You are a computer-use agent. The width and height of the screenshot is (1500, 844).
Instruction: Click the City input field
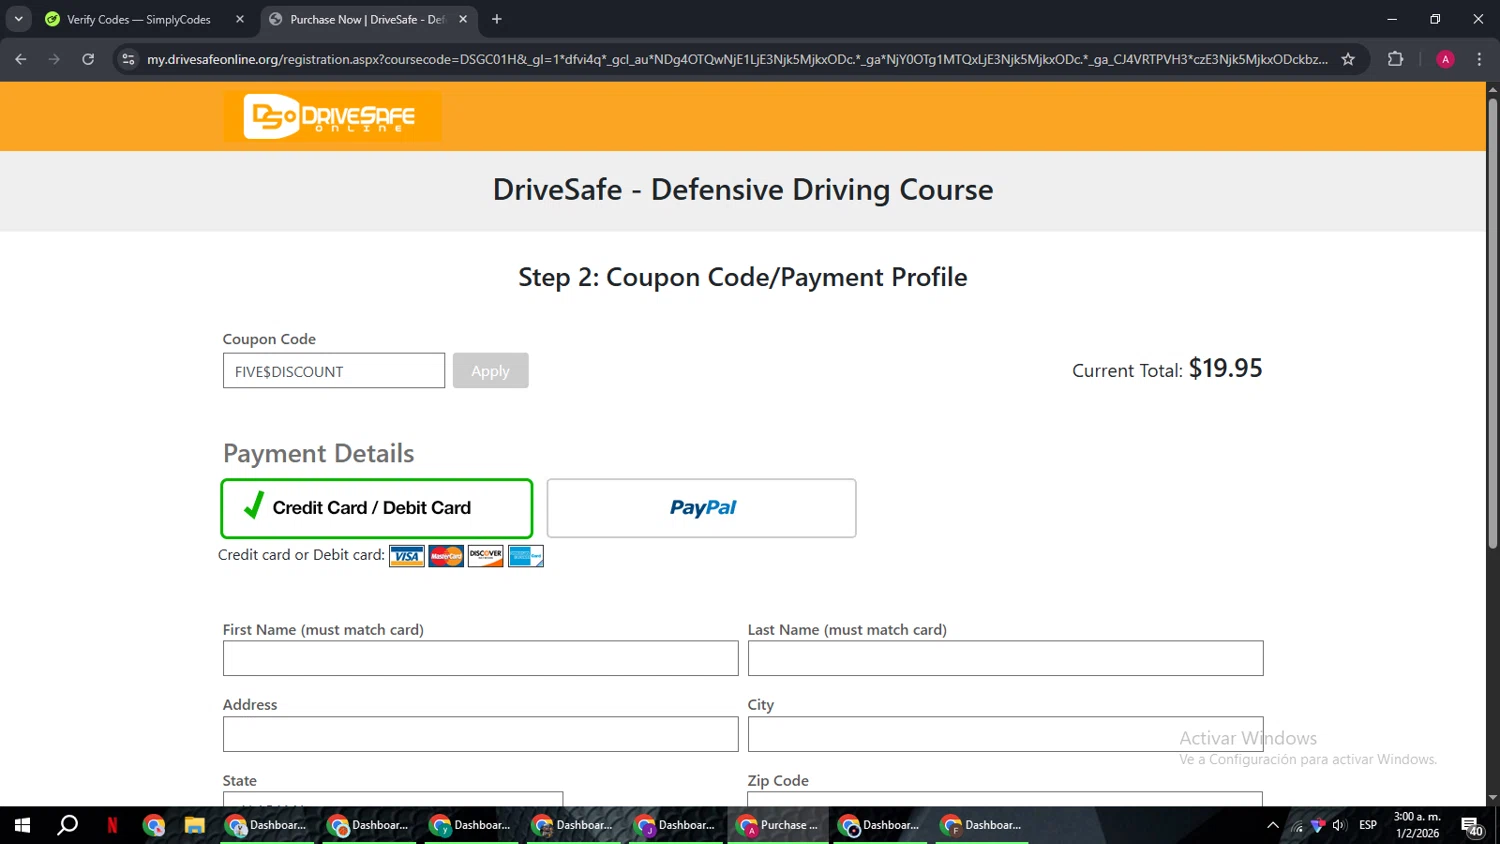coord(1005,734)
